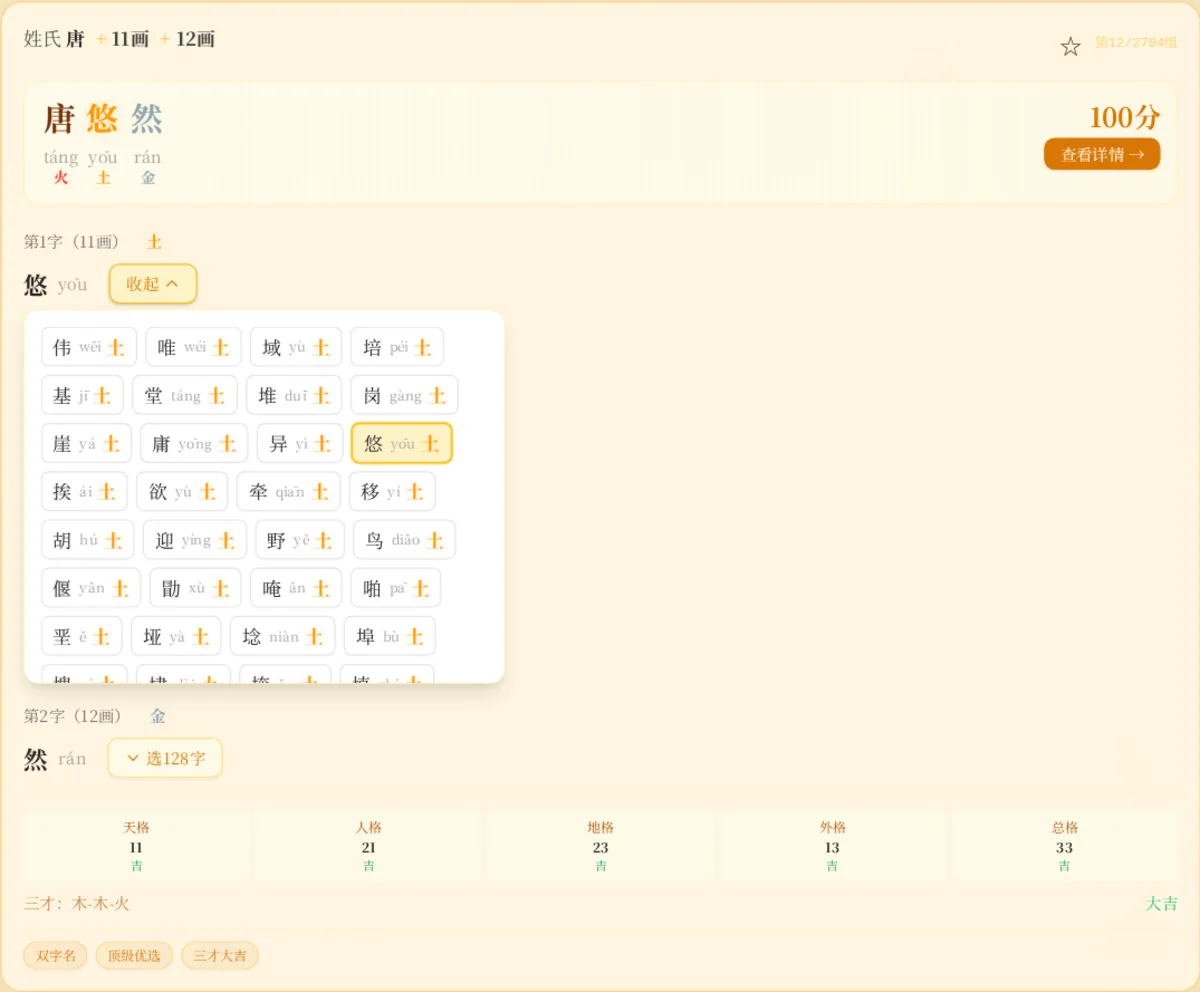Pick the 堆 duī chip
Viewport: 1200px width, 992px height.
coord(294,395)
